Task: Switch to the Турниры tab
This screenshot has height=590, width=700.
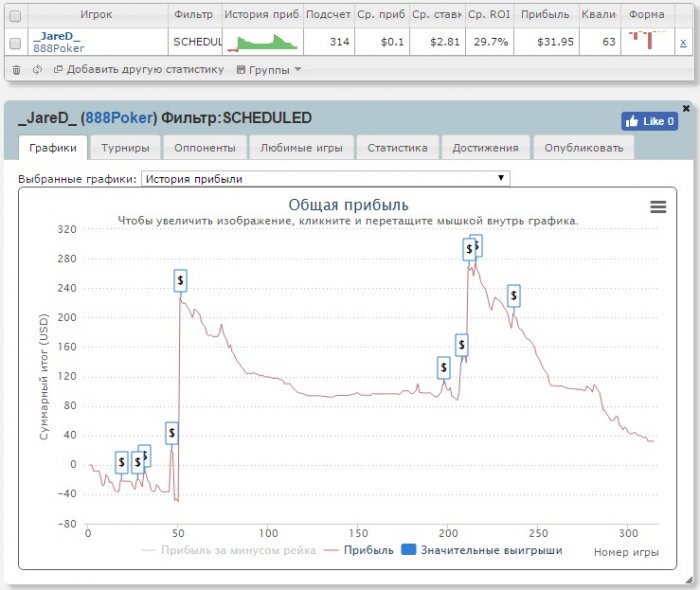Action: pos(125,148)
